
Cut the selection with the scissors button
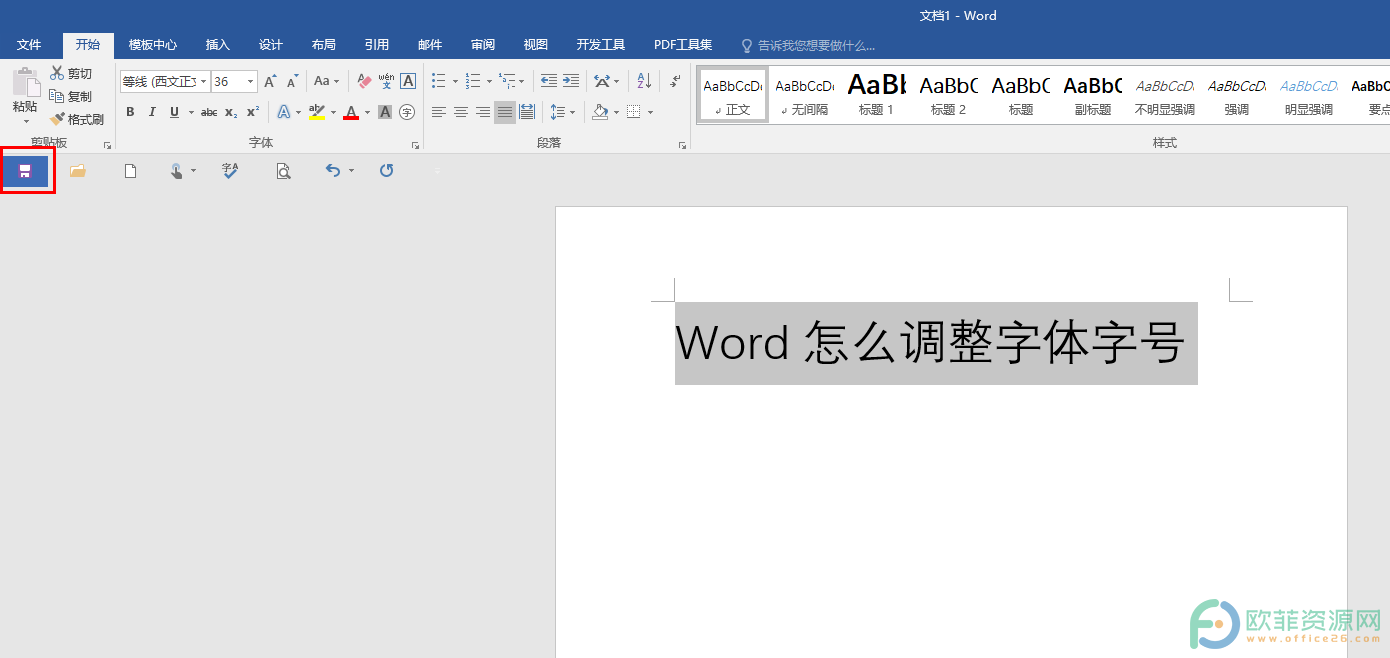70,73
